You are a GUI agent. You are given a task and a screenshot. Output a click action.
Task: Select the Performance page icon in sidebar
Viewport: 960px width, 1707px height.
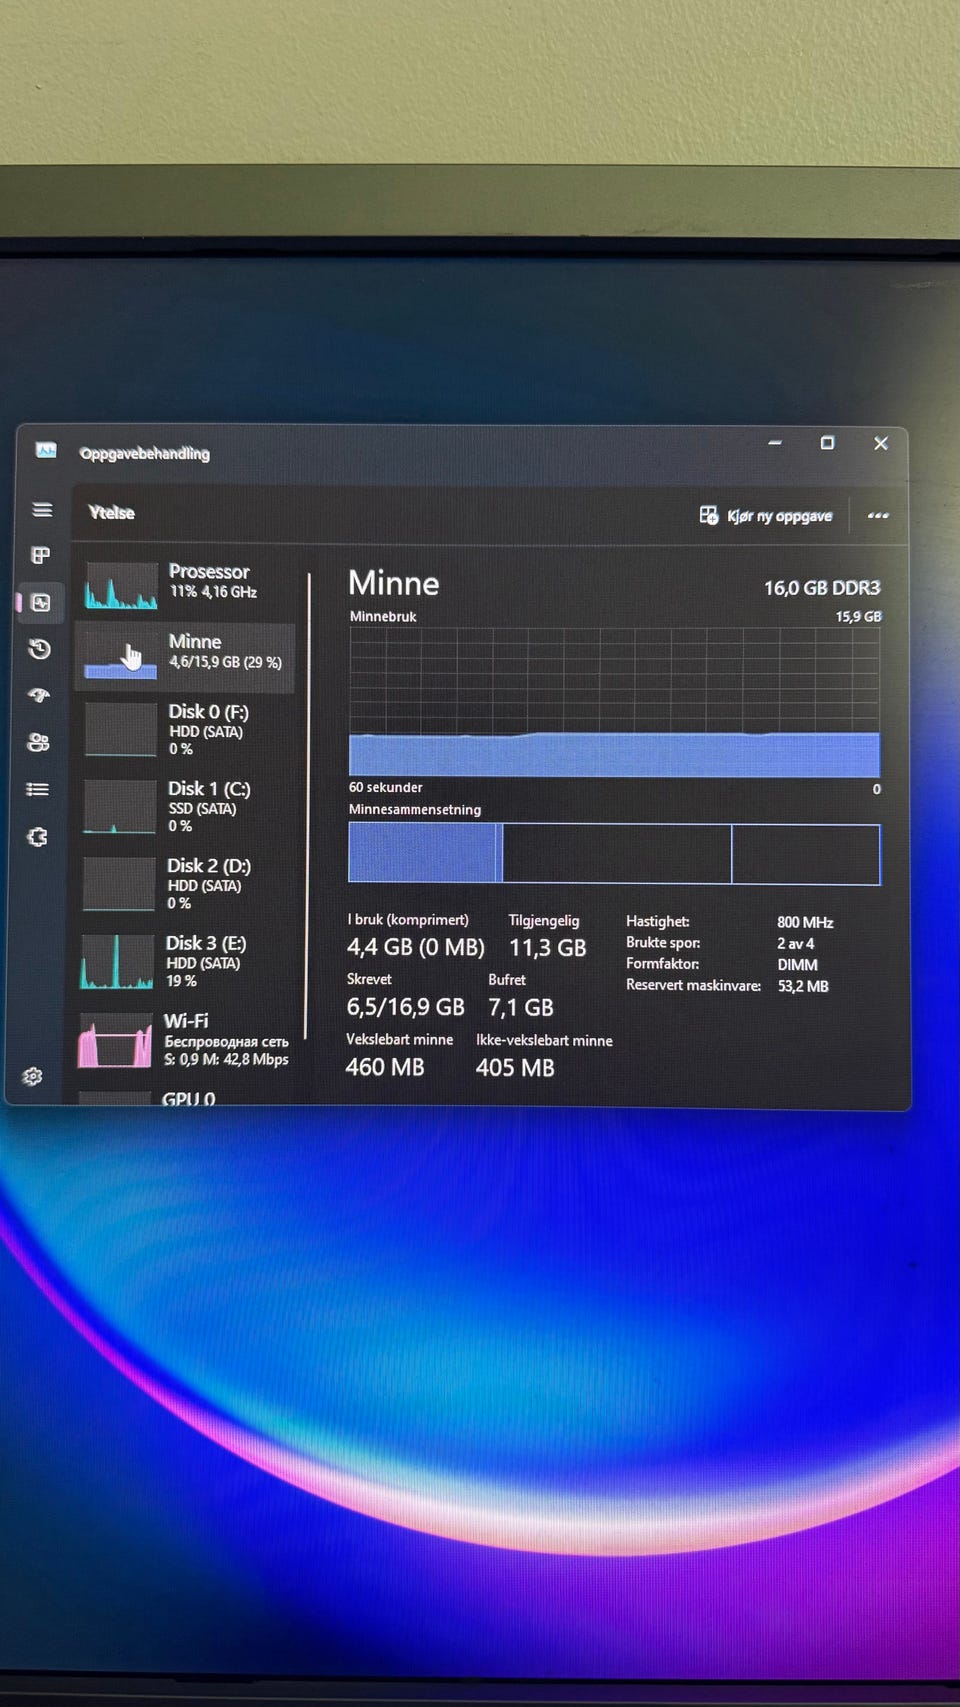(41, 602)
